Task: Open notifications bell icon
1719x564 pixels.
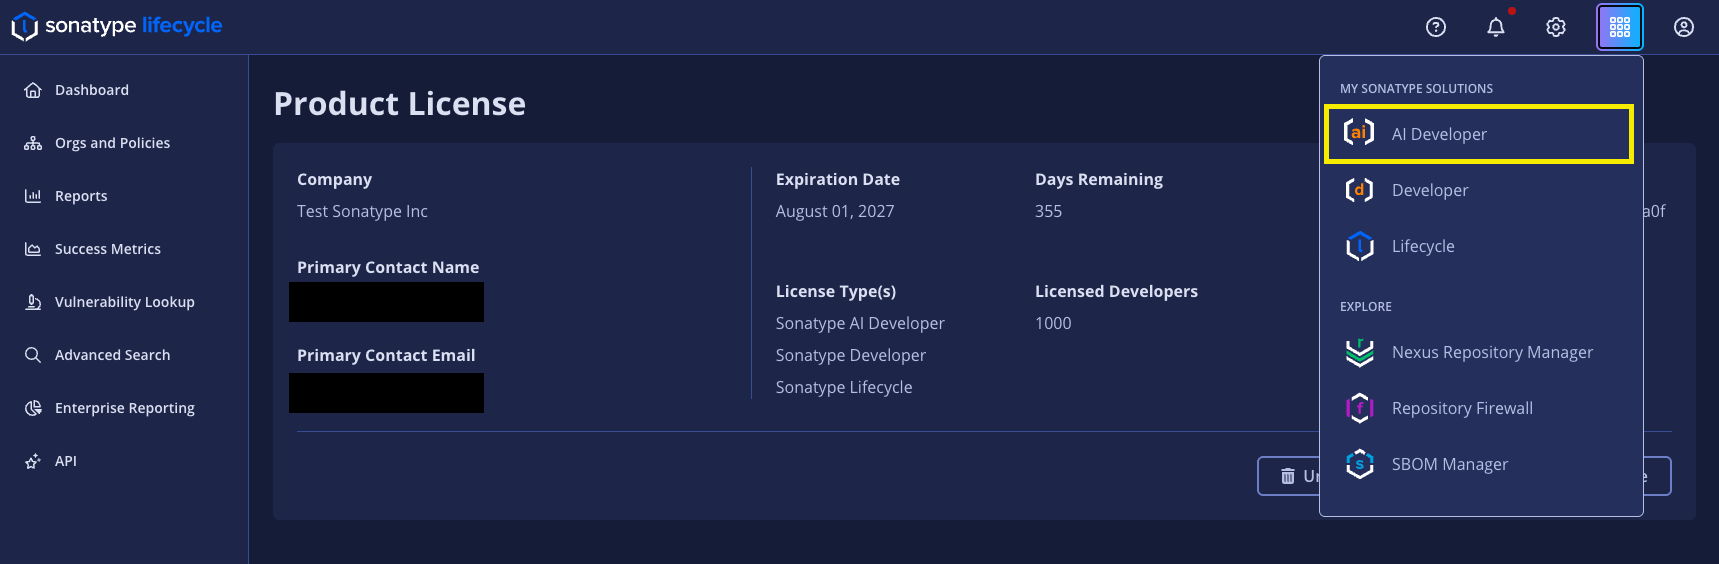Action: point(1496,27)
